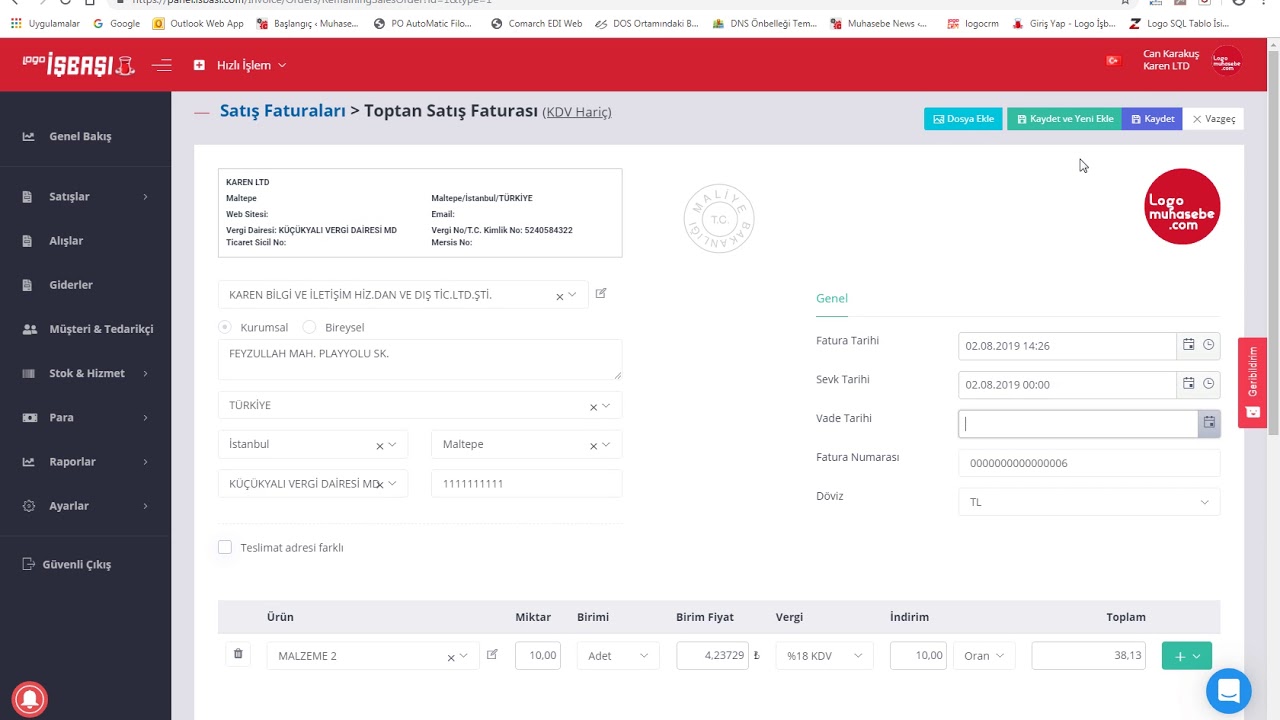Viewport: 1280px width, 720px height.
Task: Click the Vade Tarihi input field
Action: coord(1078,424)
